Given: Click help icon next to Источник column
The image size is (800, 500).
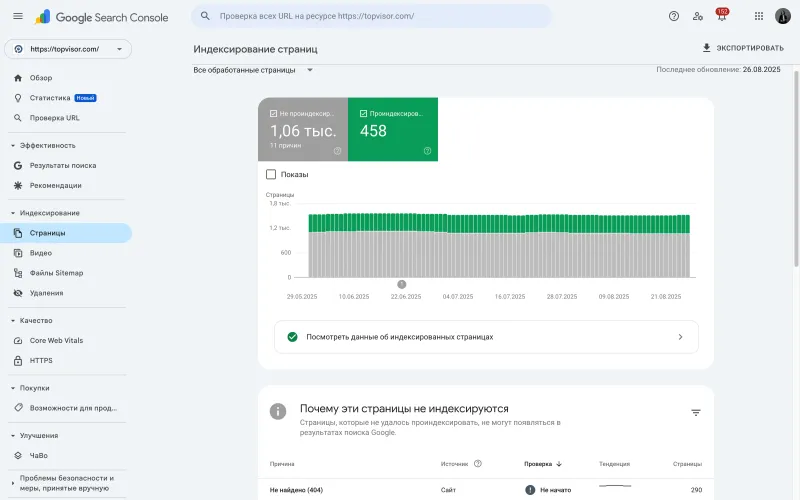Looking at the screenshot, I should (x=478, y=464).
